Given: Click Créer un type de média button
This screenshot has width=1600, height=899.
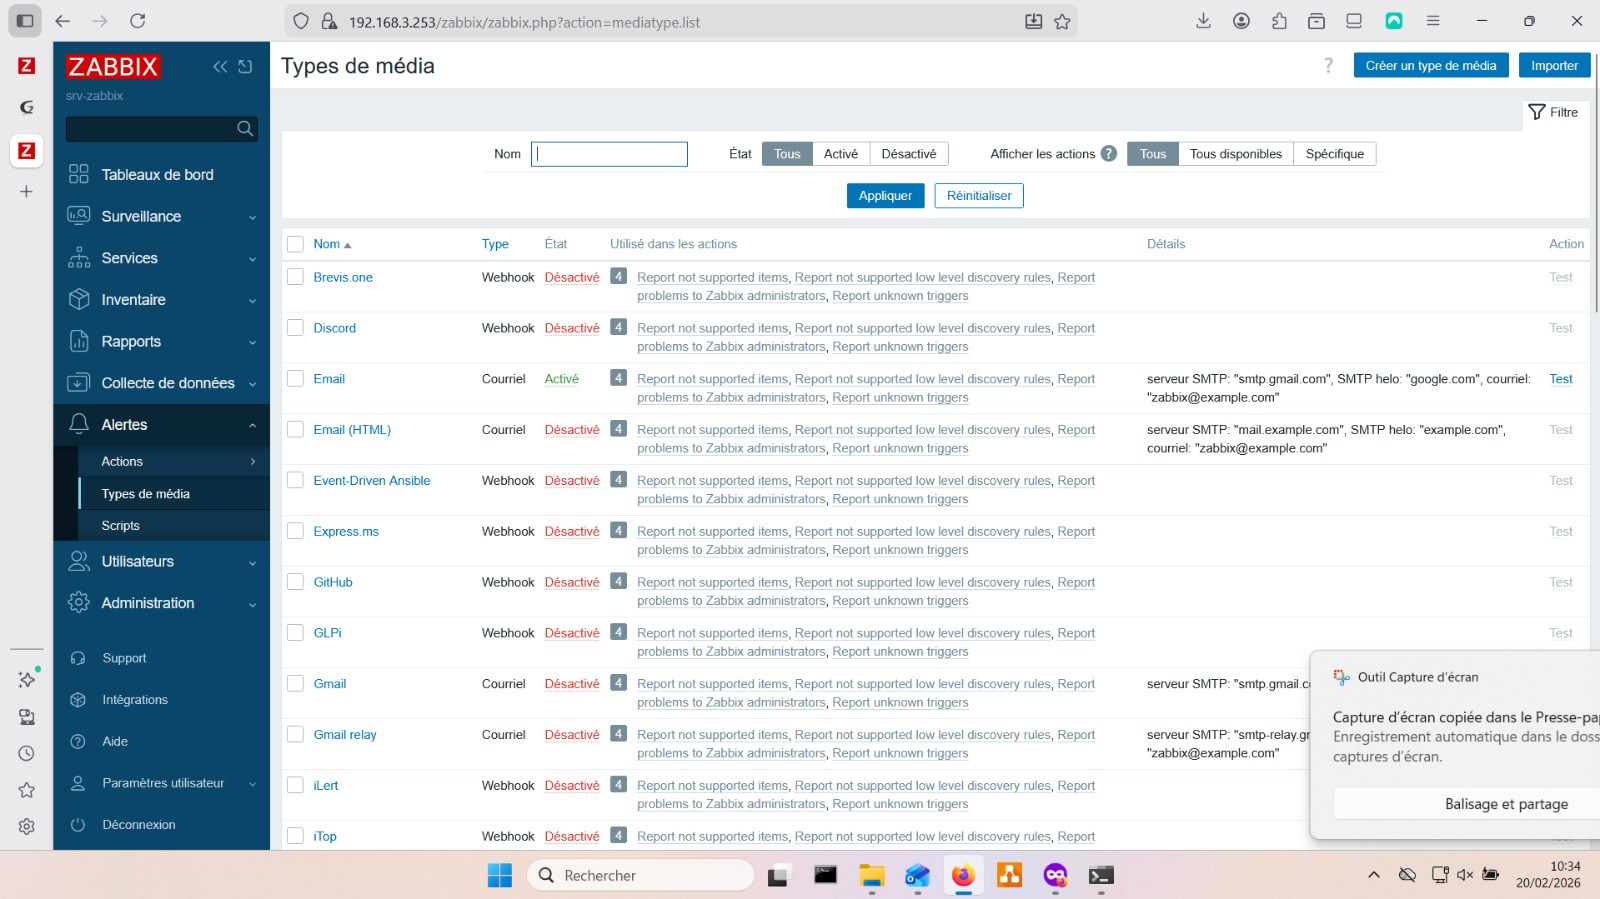Looking at the screenshot, I should click(1431, 66).
